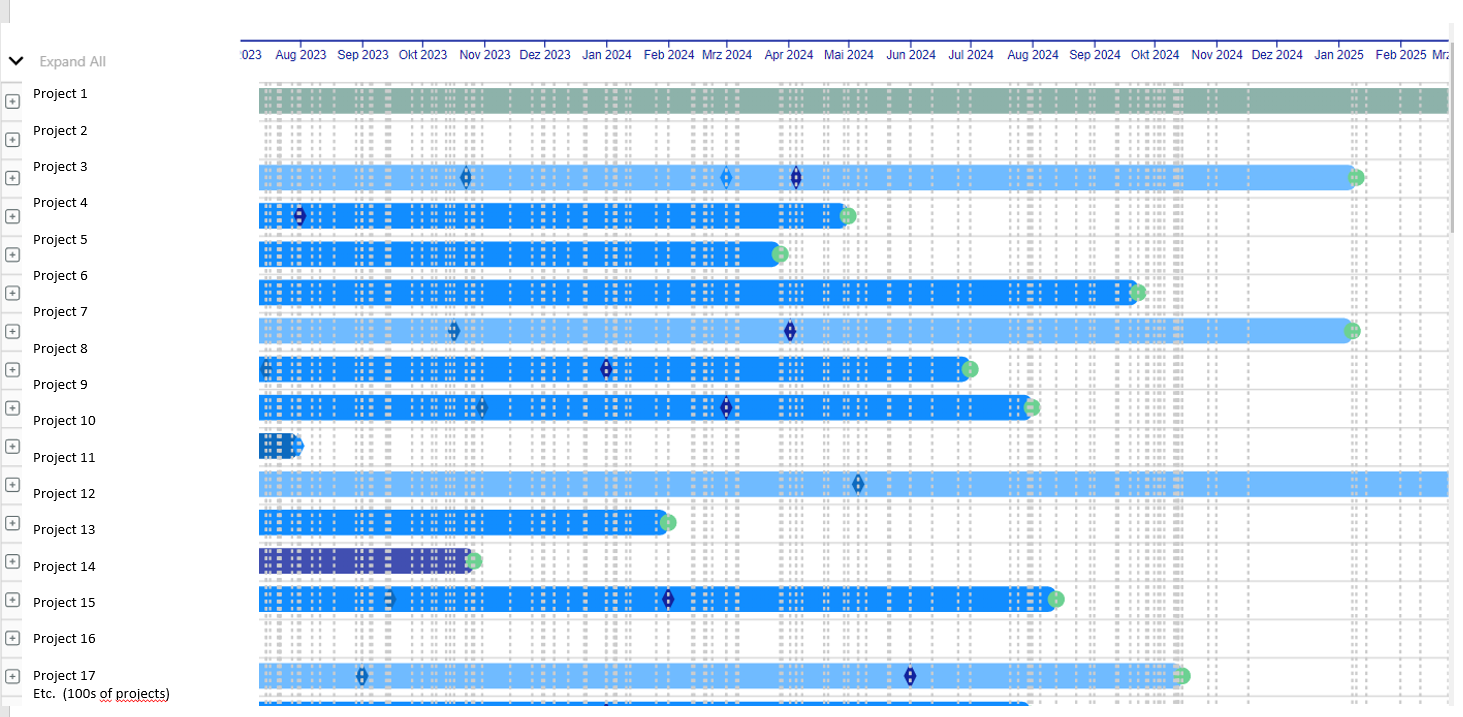Viewport: 1463px width, 717px height.
Task: Click the Nov 2023 month header
Action: (x=484, y=55)
